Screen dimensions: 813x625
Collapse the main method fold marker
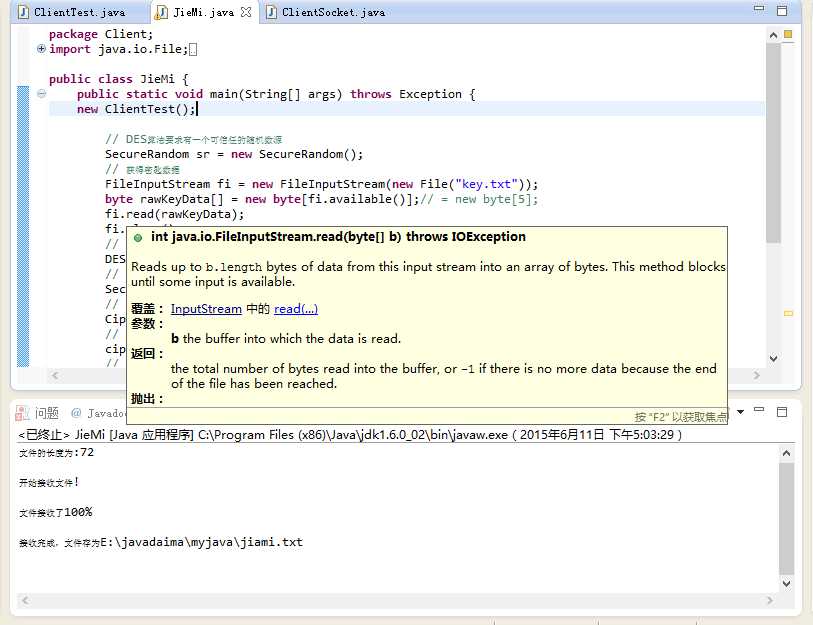[x=41, y=94]
